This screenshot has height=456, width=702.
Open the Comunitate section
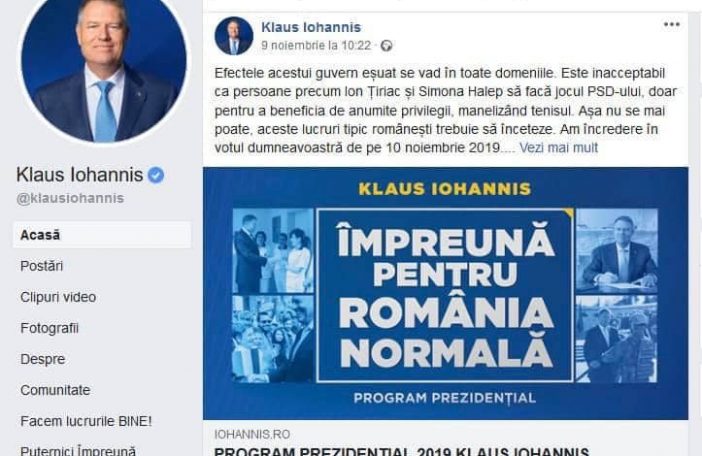click(x=55, y=390)
